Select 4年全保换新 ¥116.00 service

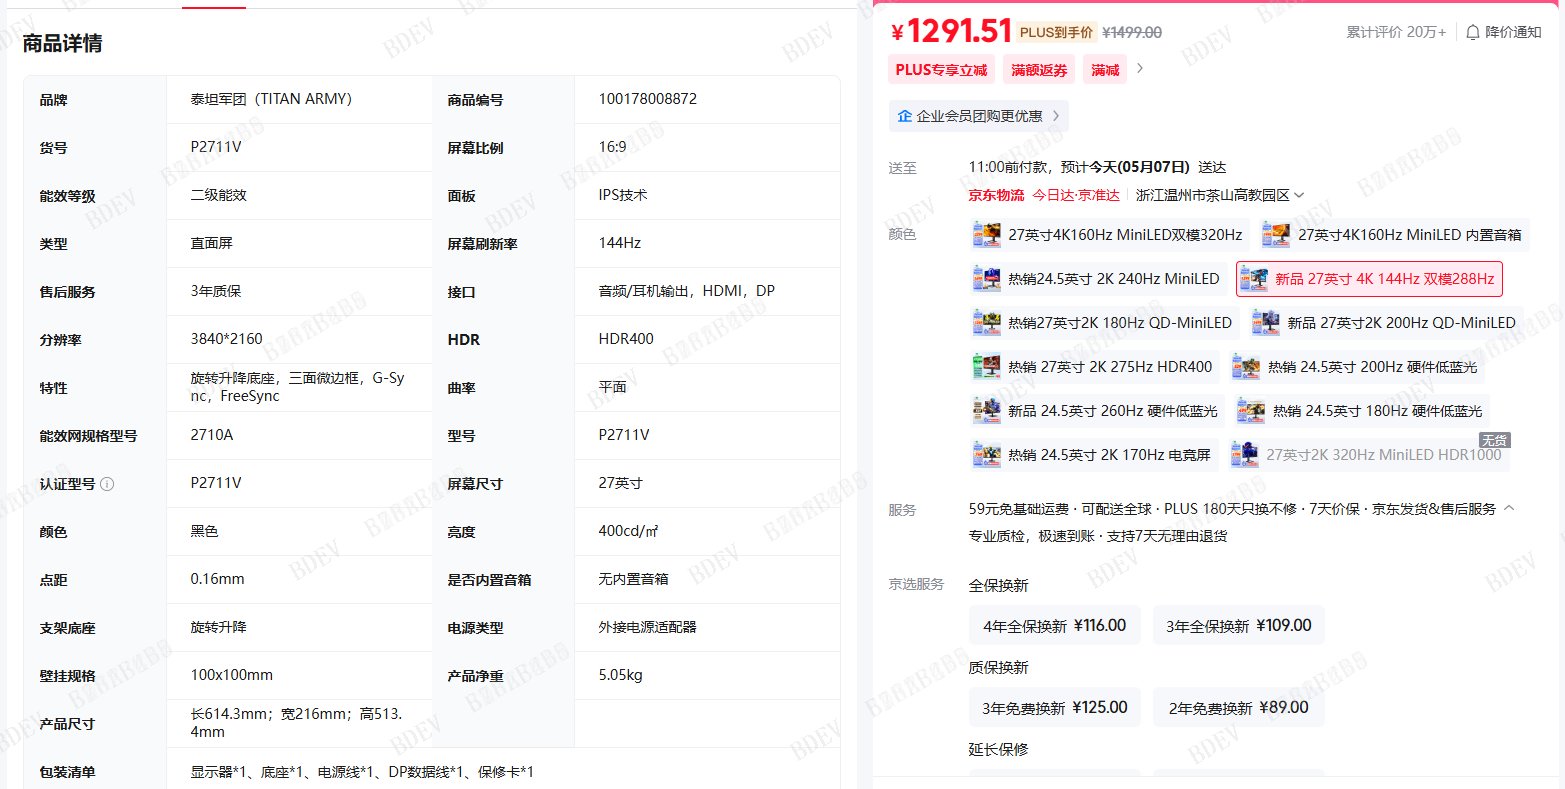point(1055,626)
